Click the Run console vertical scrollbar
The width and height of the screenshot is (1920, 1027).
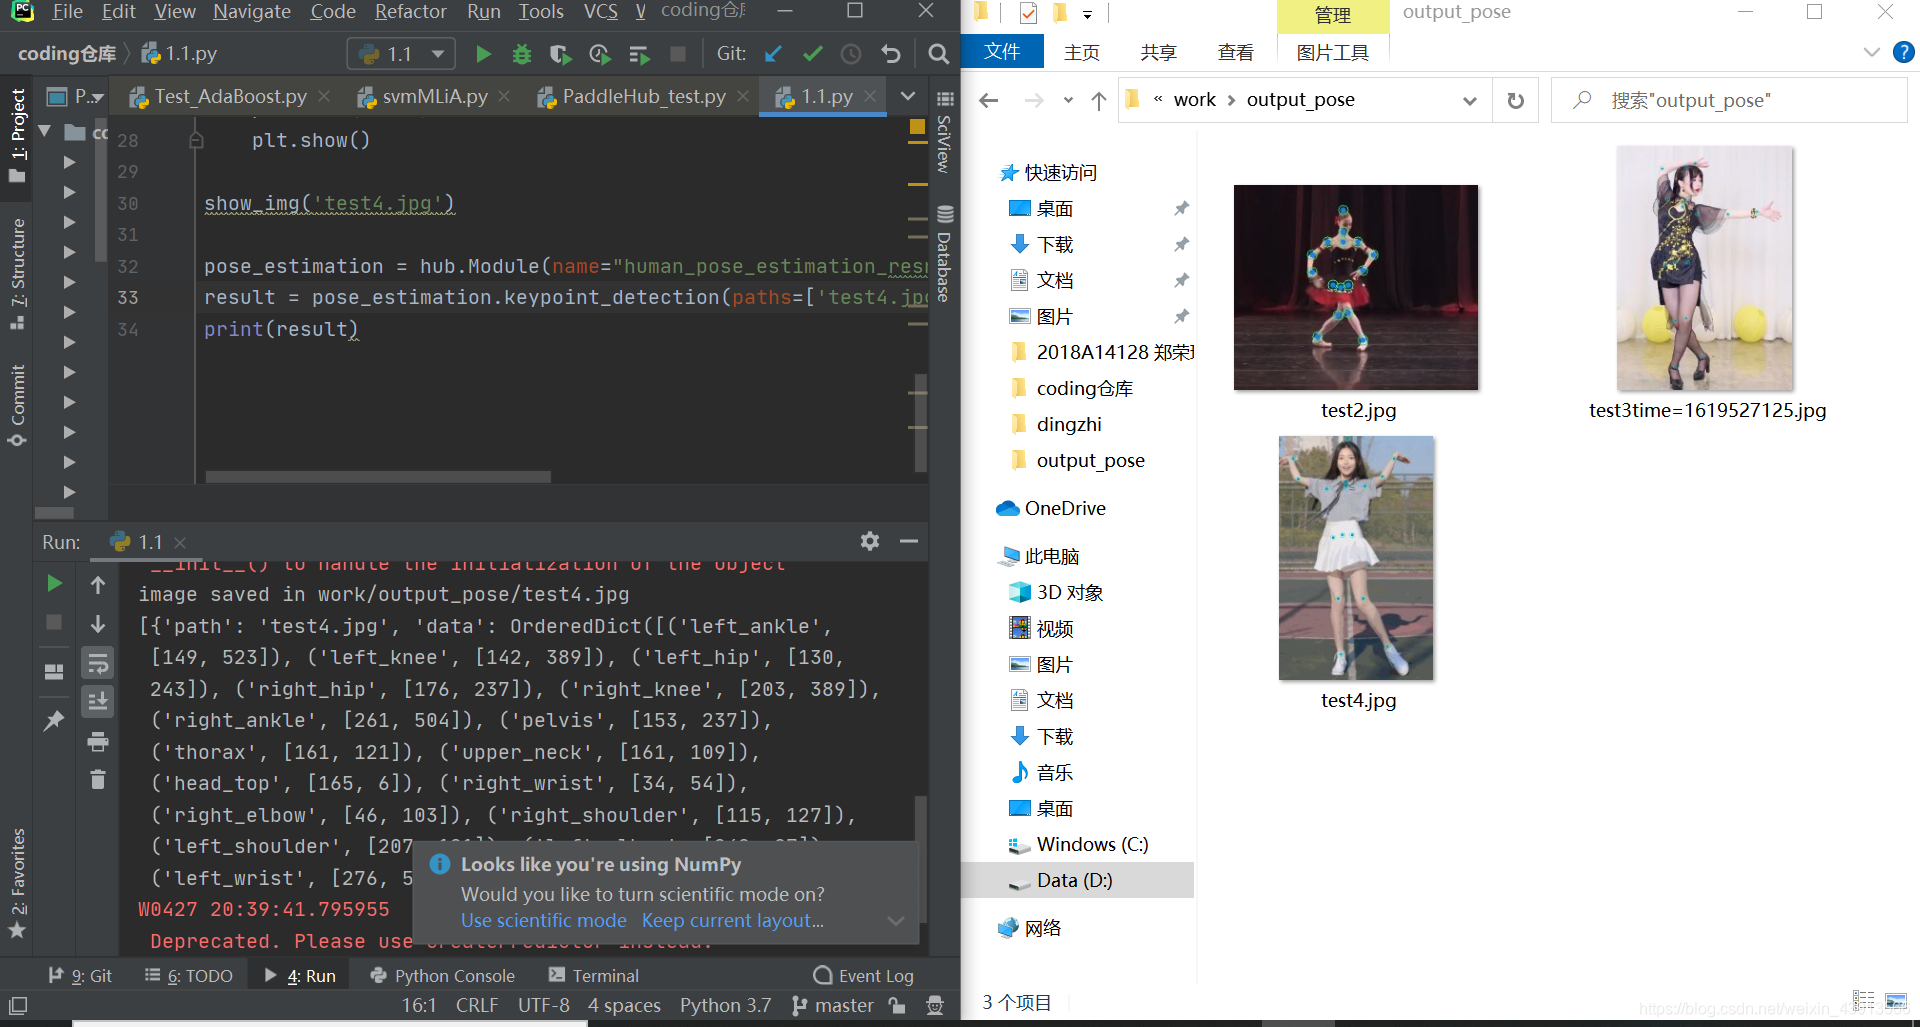pos(921,860)
